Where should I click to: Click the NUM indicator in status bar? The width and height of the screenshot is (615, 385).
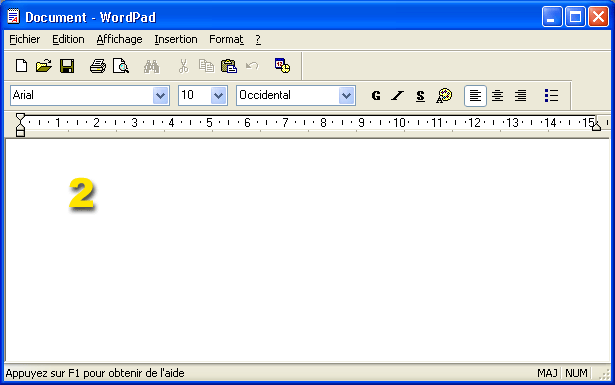tap(576, 373)
